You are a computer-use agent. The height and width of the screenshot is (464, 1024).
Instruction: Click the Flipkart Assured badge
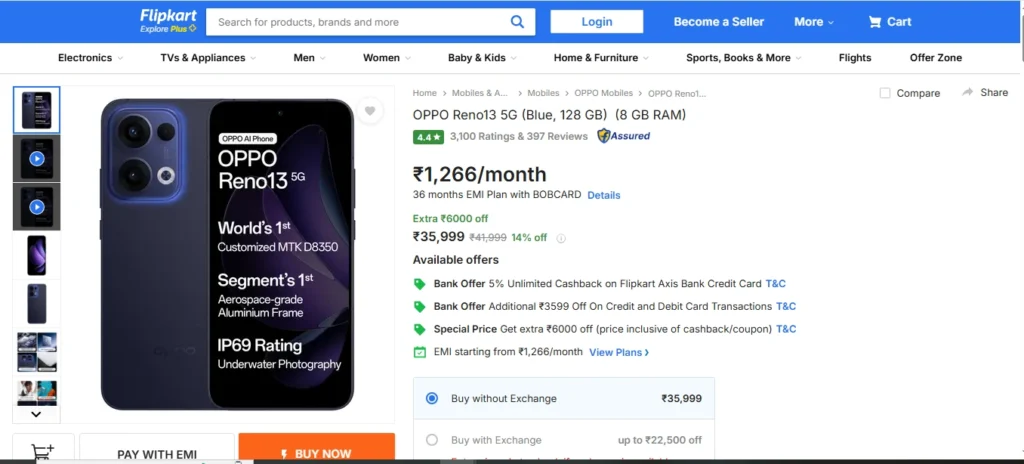624,136
